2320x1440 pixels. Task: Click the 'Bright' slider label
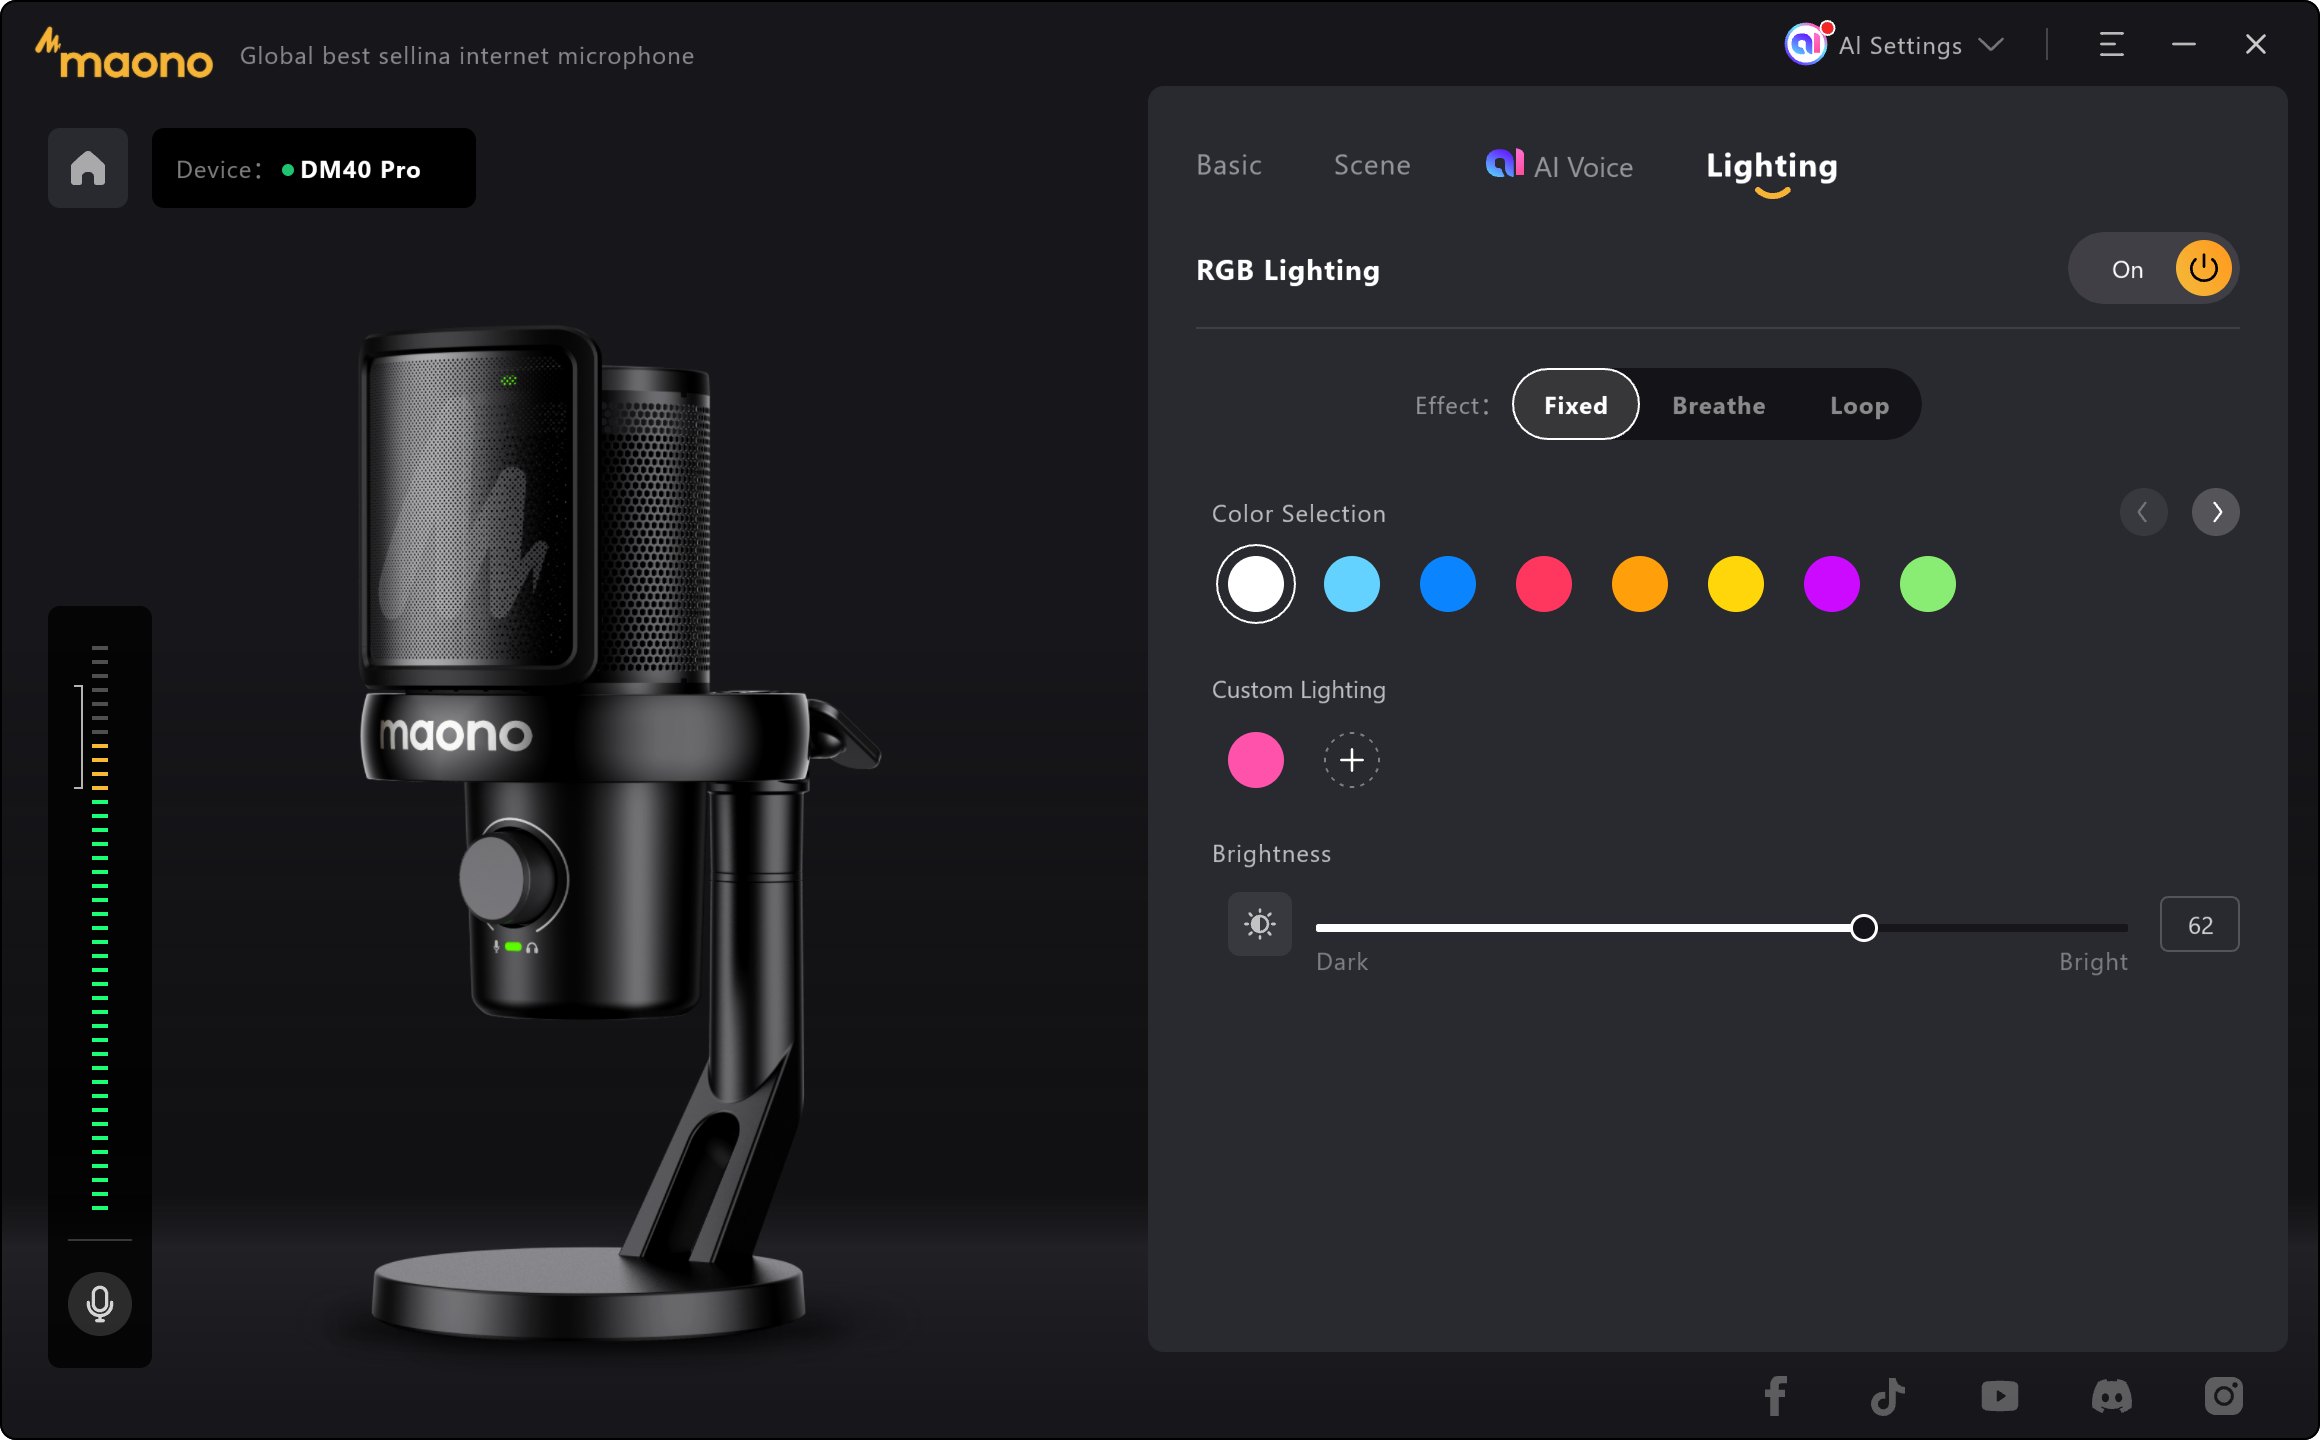[x=2093, y=962]
